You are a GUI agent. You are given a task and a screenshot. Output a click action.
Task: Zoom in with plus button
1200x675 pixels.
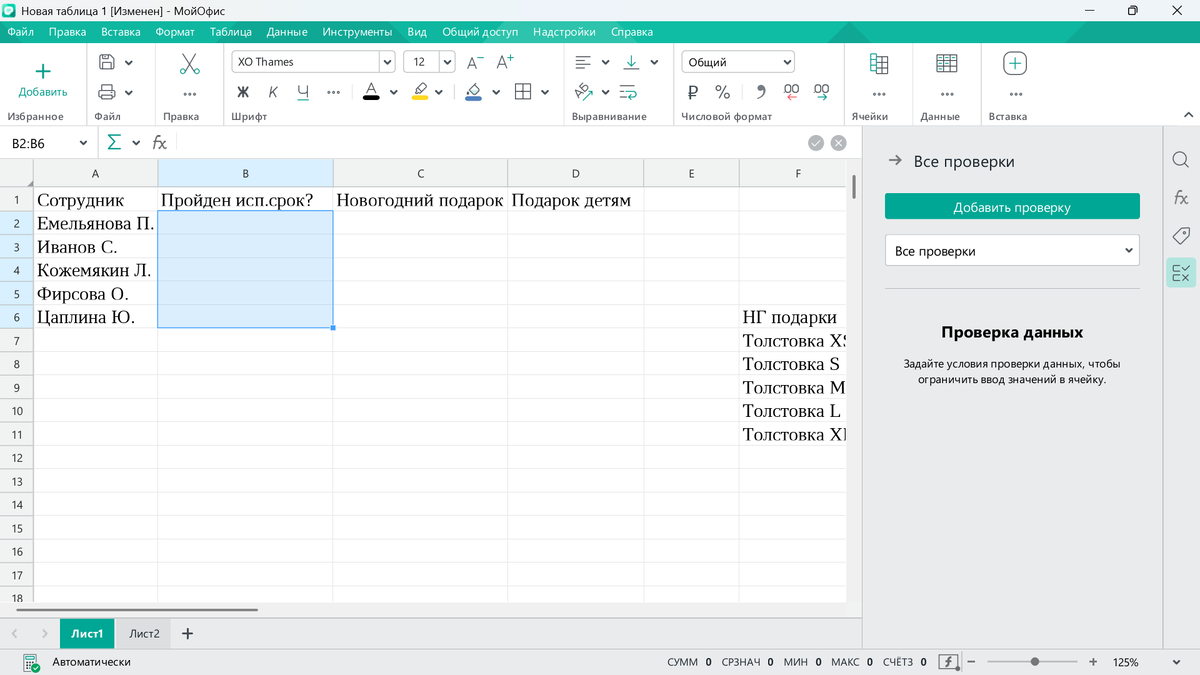coord(1093,662)
